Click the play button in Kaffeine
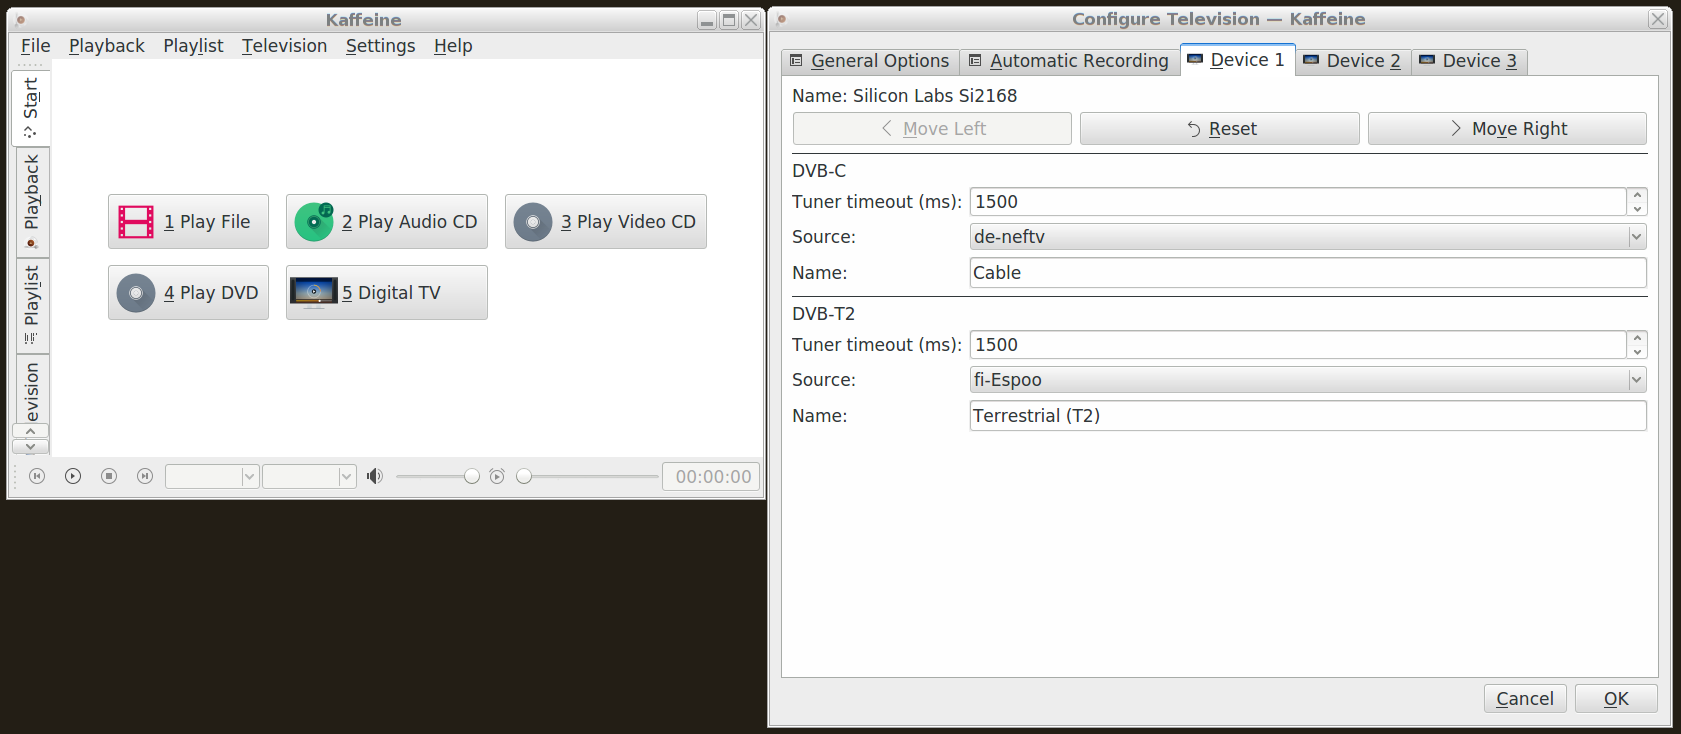Viewport: 1681px width, 734px height. click(x=73, y=476)
